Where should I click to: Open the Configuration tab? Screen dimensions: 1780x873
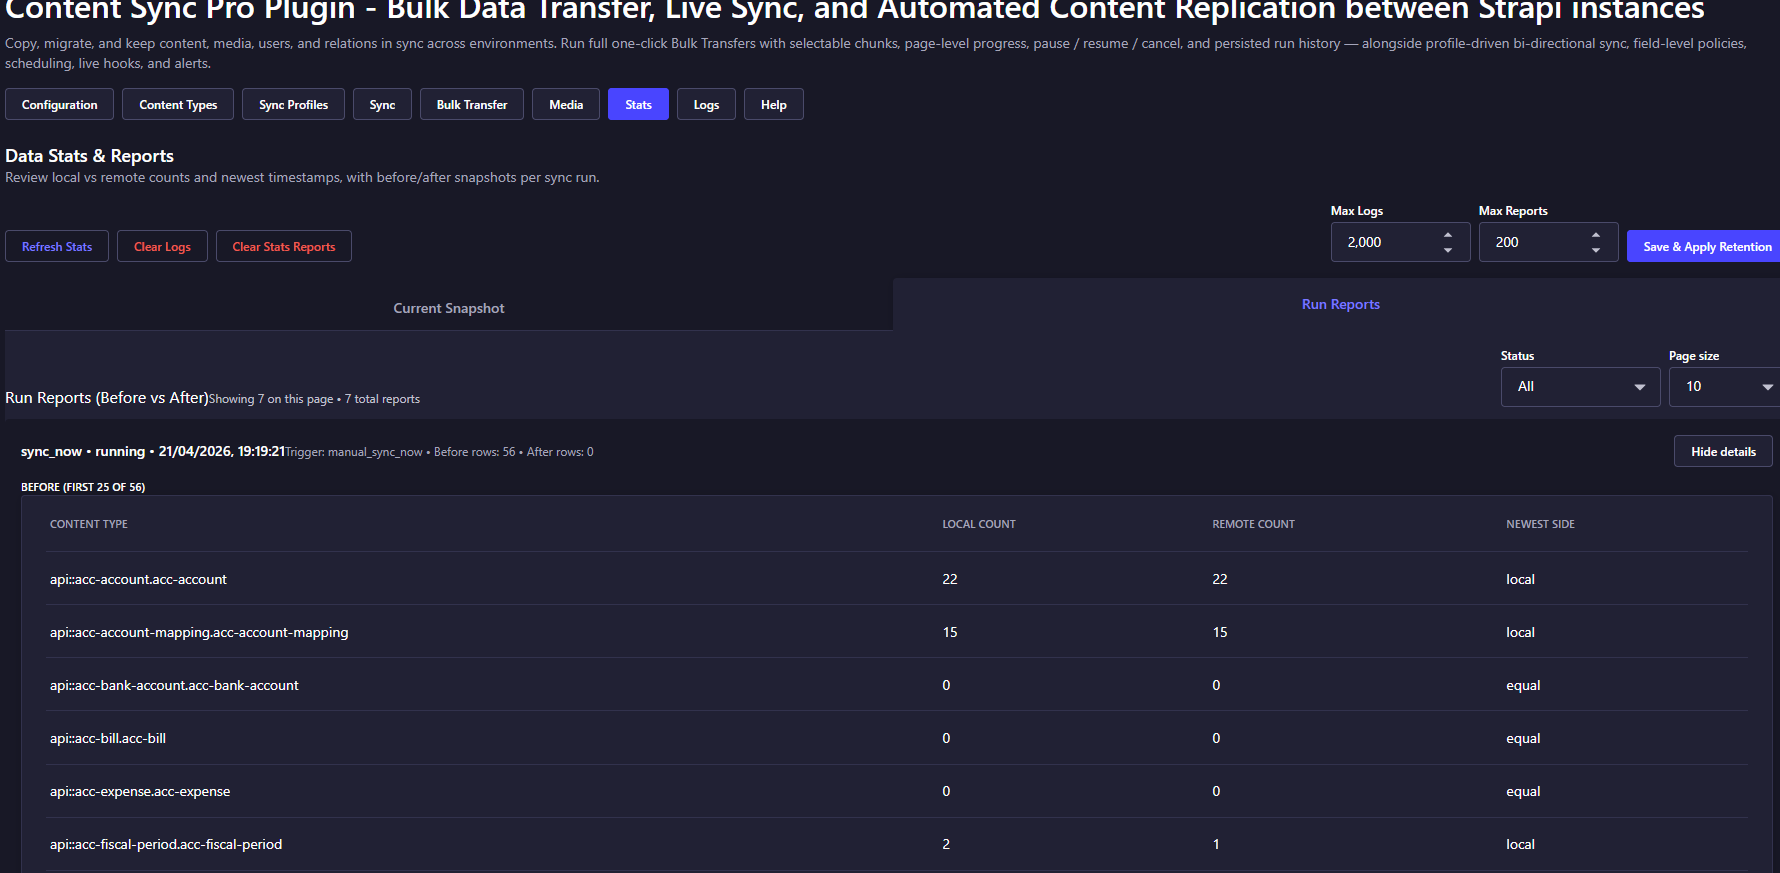tap(59, 104)
